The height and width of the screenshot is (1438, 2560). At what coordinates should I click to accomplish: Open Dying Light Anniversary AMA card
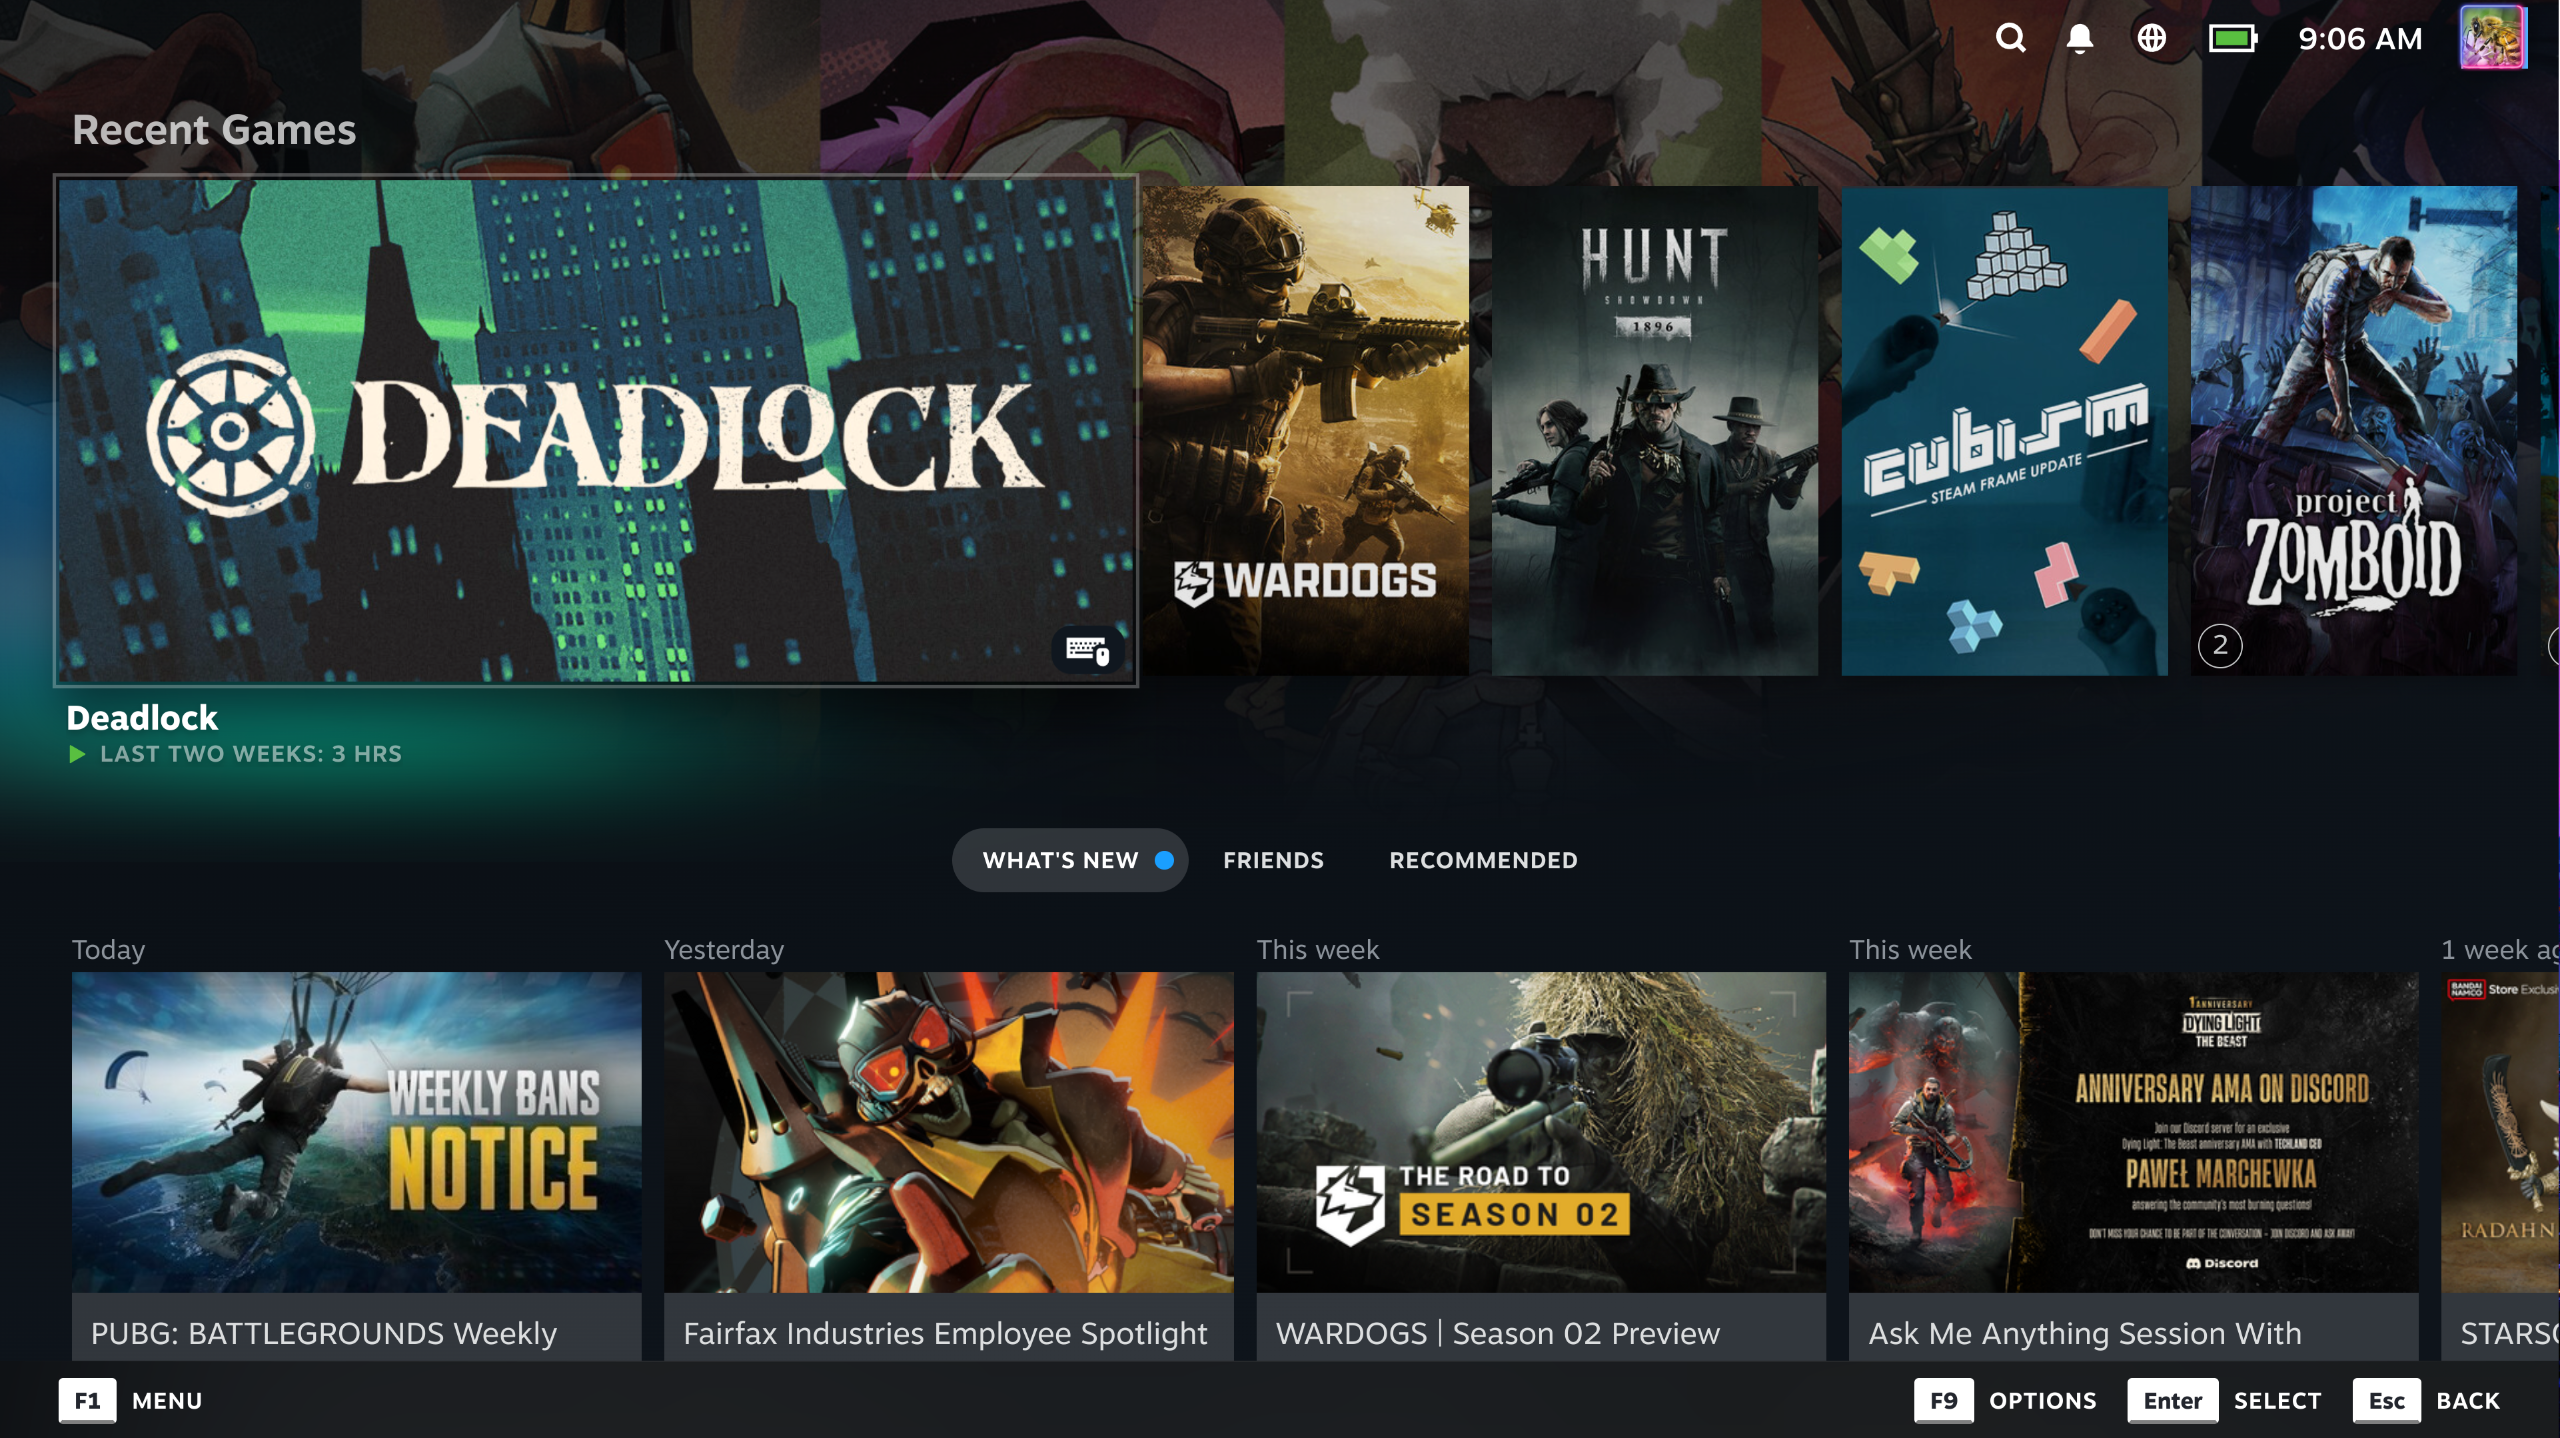[x=2133, y=1166]
